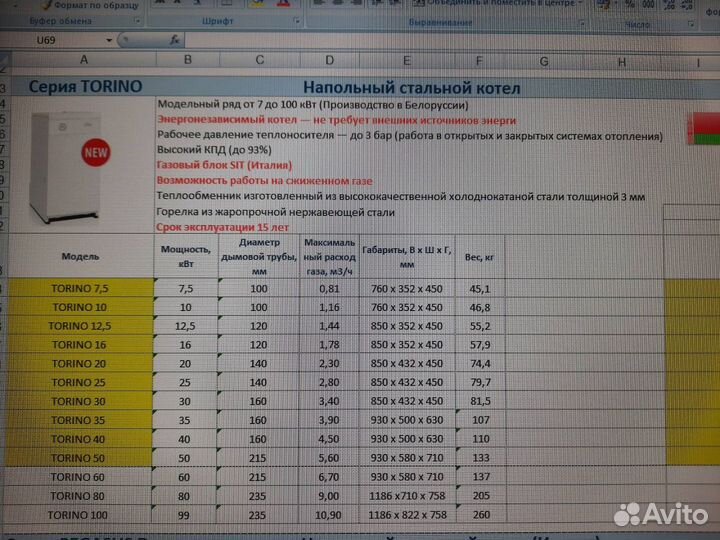Screen dimensions: 720x540
Task: Click the 'Мощность, кВт' header cell
Action: [186, 256]
